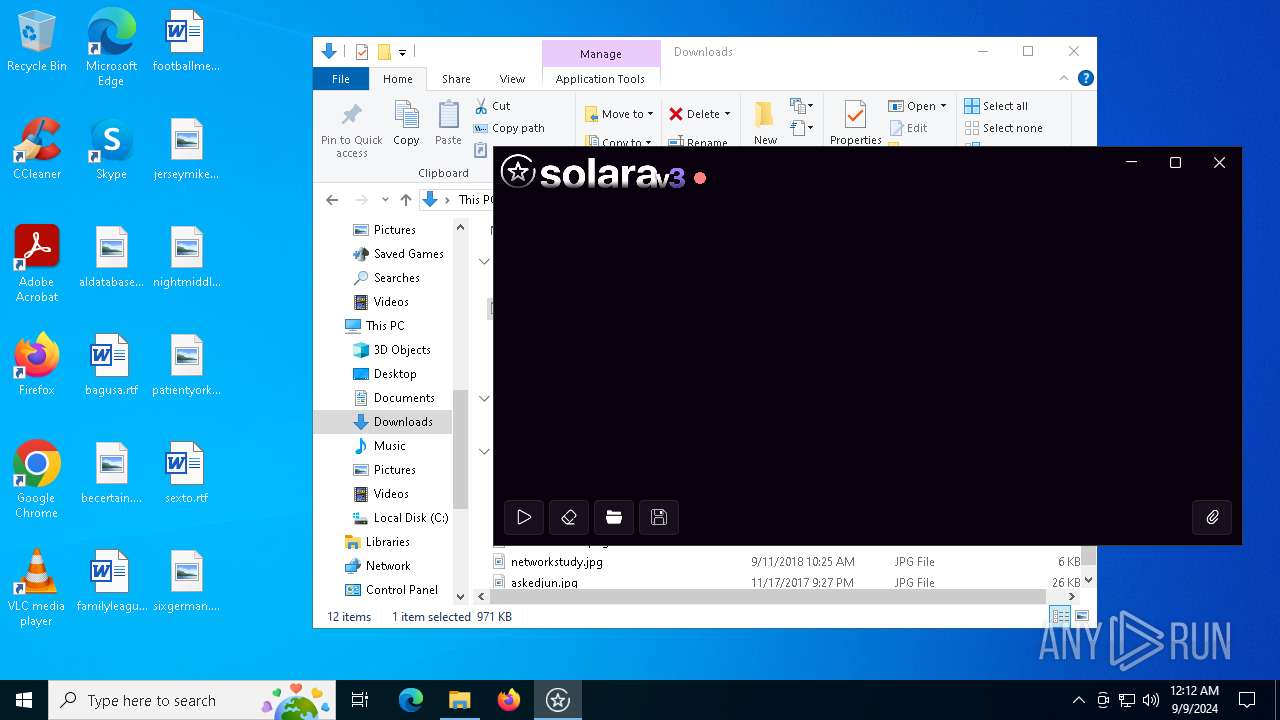Open the CCleaner desktop shortcut
The height and width of the screenshot is (720, 1280).
click(x=37, y=149)
